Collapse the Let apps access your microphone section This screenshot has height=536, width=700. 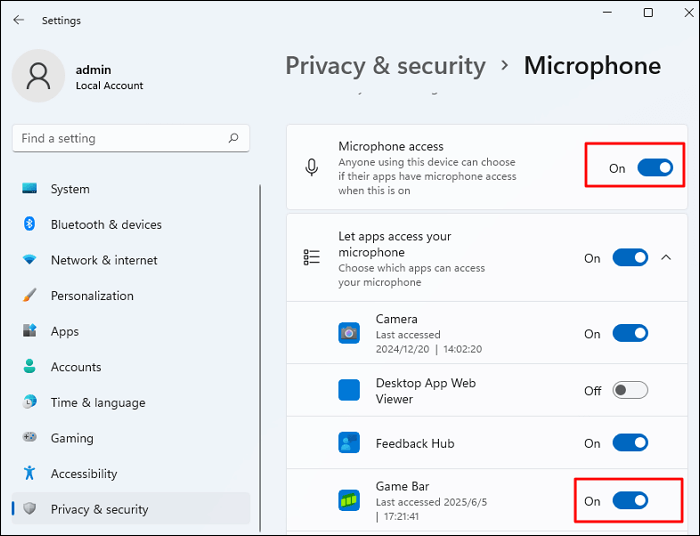pyautogui.click(x=666, y=258)
